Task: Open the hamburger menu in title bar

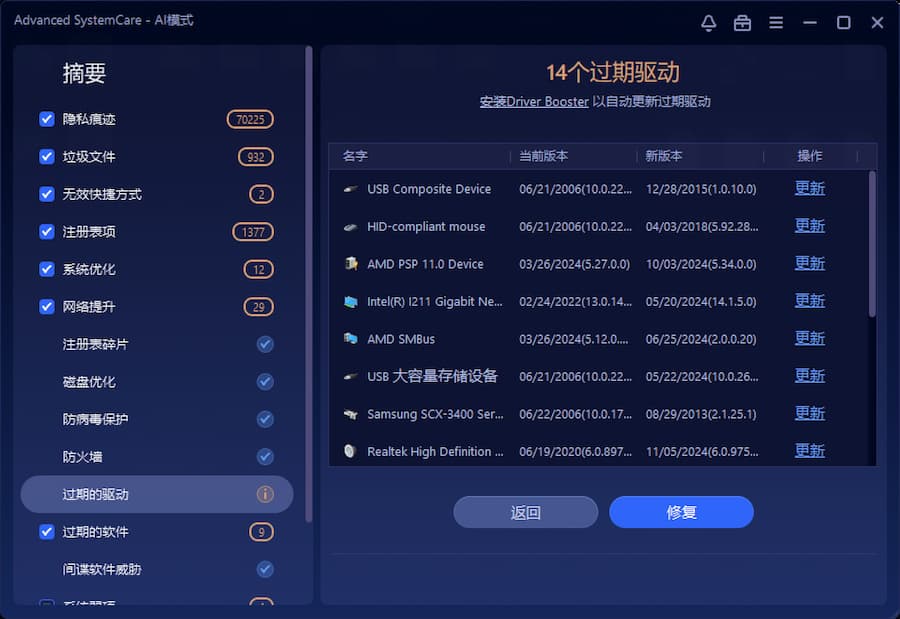Action: click(776, 23)
